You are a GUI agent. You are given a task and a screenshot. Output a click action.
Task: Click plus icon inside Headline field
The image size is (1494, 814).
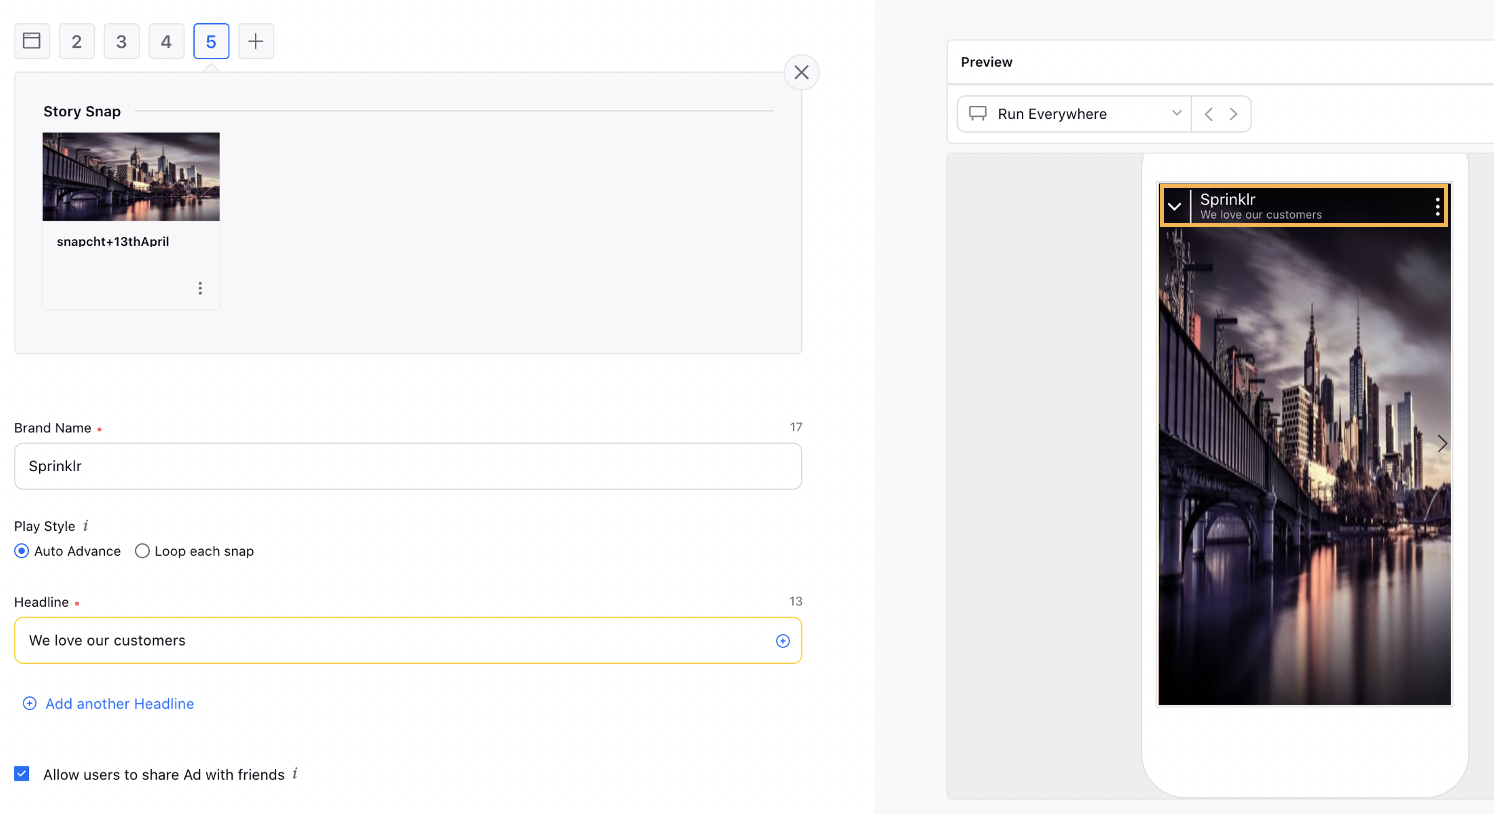click(x=783, y=641)
